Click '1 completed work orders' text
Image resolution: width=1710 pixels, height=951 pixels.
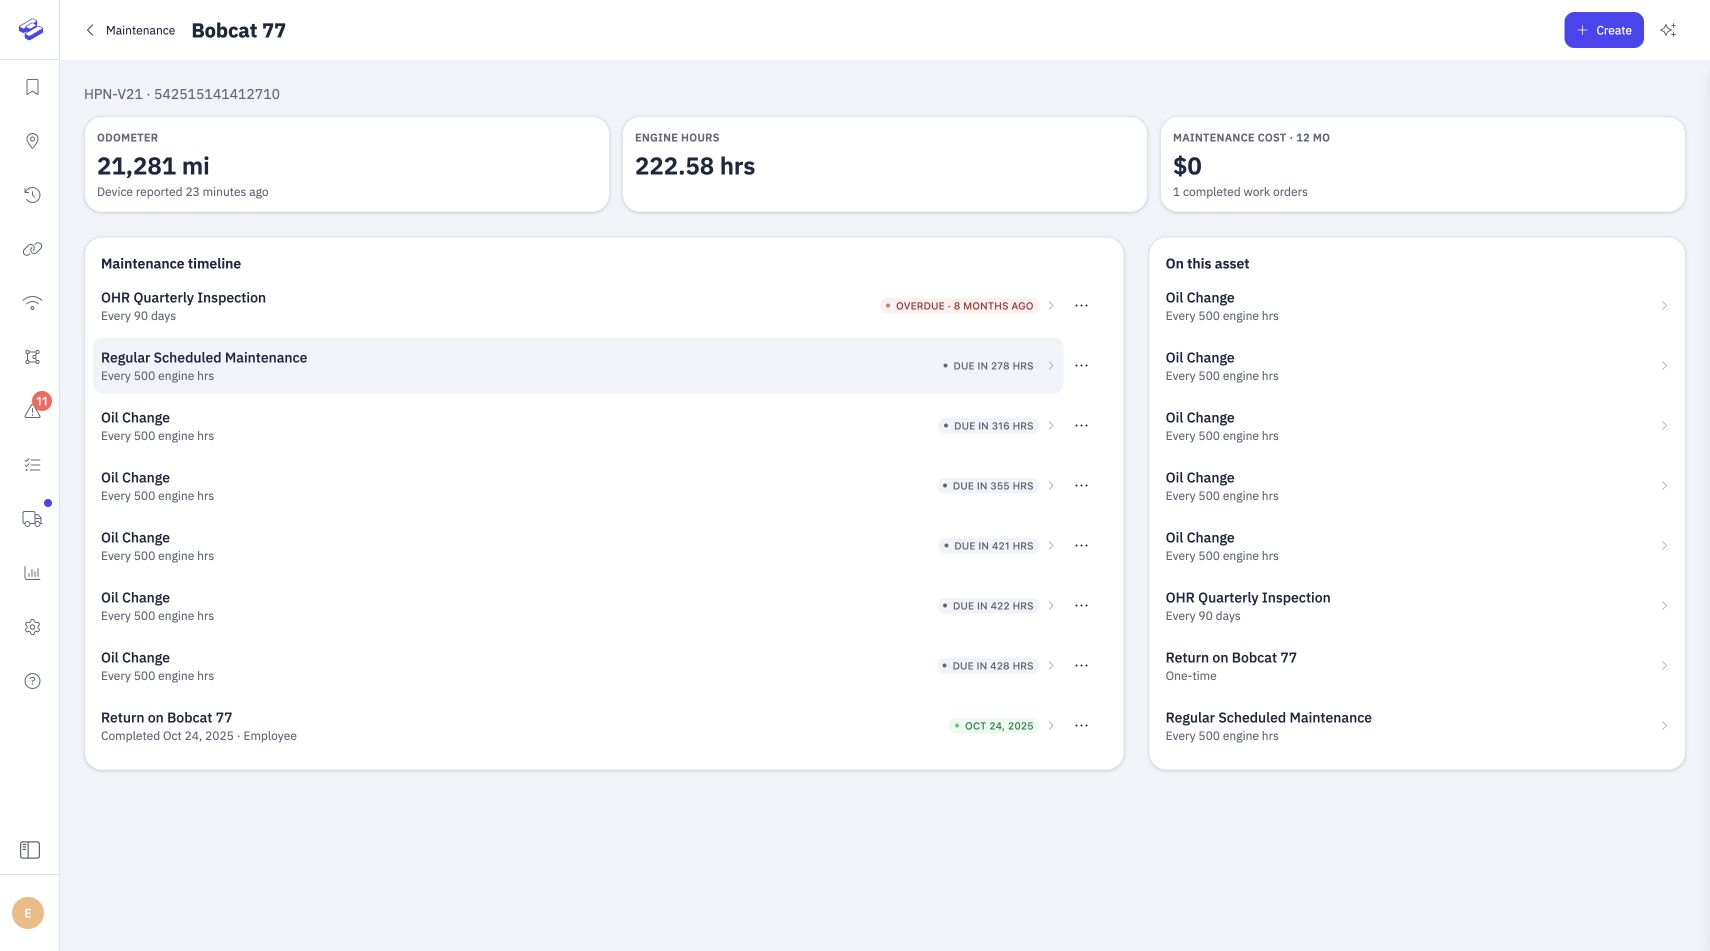pos(1240,192)
